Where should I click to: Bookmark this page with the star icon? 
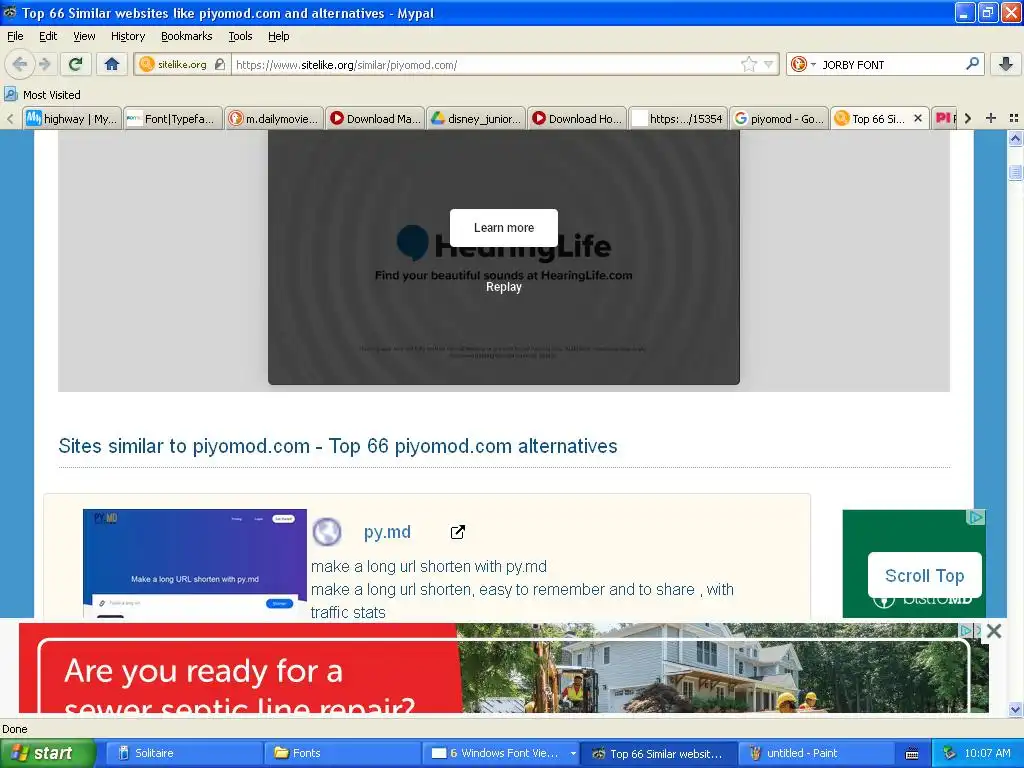point(748,64)
